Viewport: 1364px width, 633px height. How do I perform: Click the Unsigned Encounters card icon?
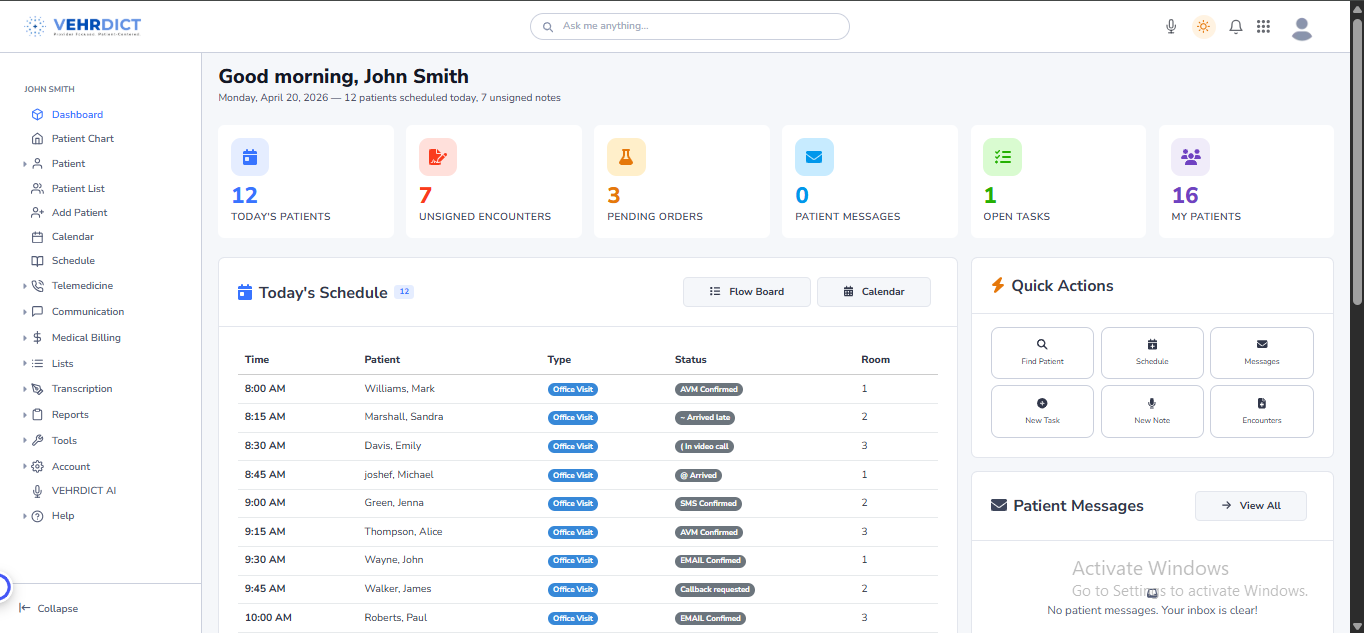(x=438, y=157)
